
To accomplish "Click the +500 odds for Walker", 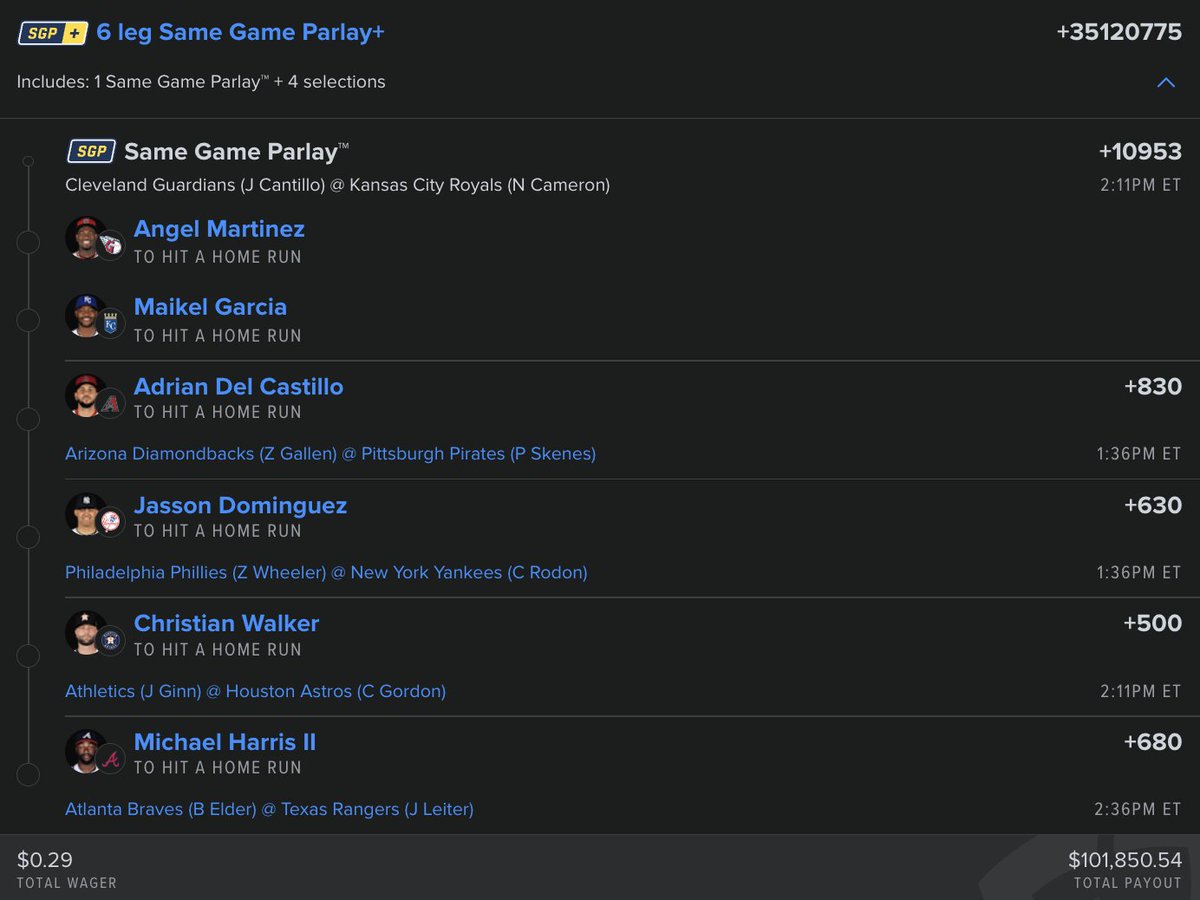I will pos(1153,624).
